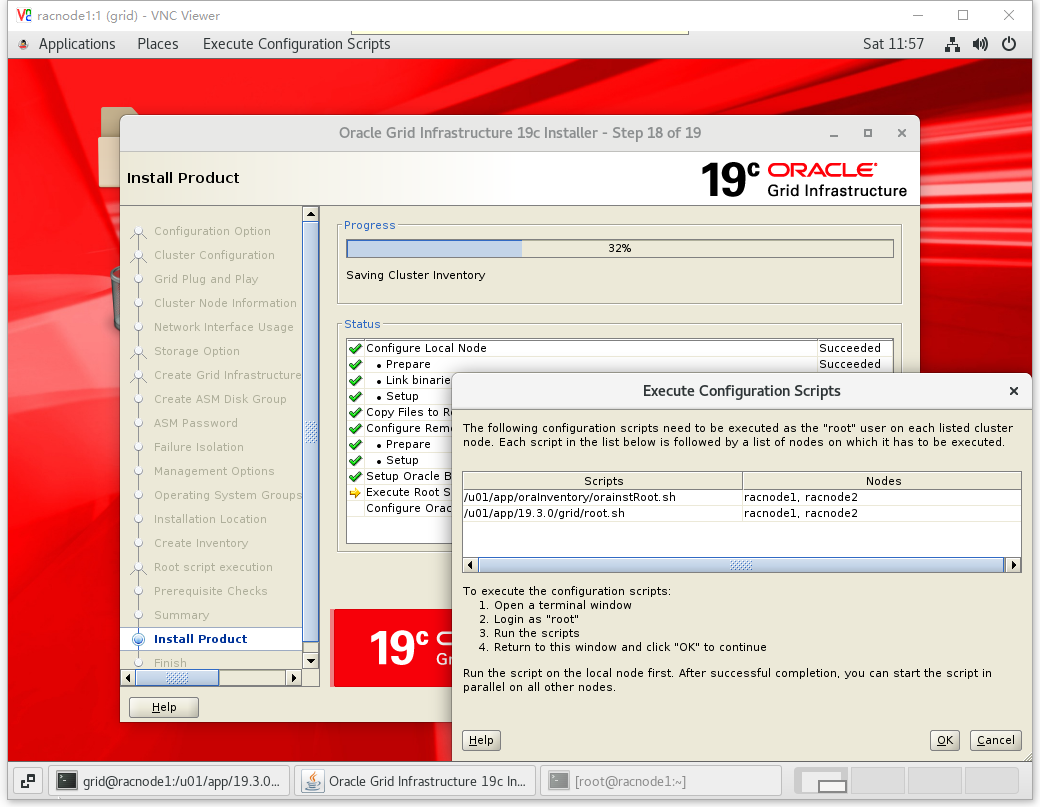Image resolution: width=1040 pixels, height=807 pixels.
Task: Switch to the grid@racnode1 terminal window
Action: (171, 781)
